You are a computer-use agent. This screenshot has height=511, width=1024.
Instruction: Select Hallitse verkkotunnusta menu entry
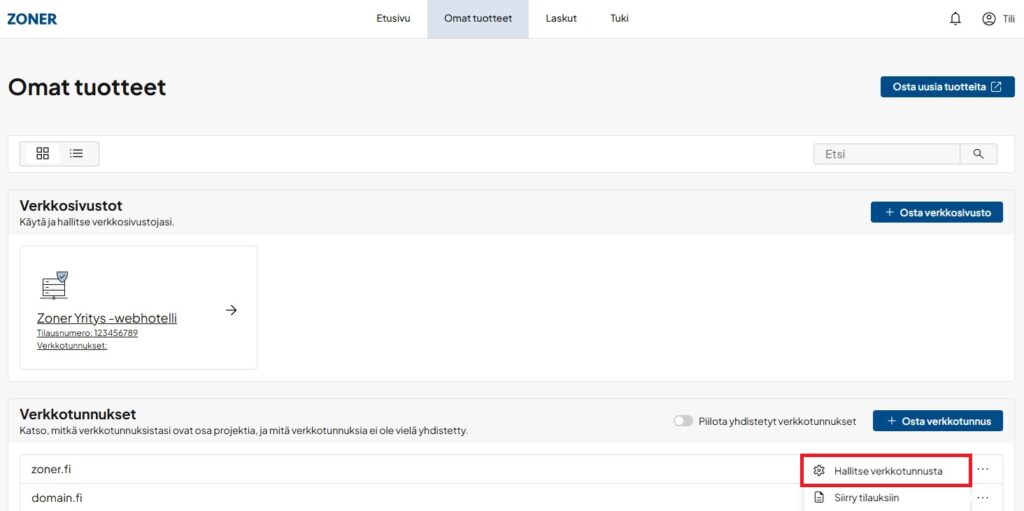tap(887, 470)
